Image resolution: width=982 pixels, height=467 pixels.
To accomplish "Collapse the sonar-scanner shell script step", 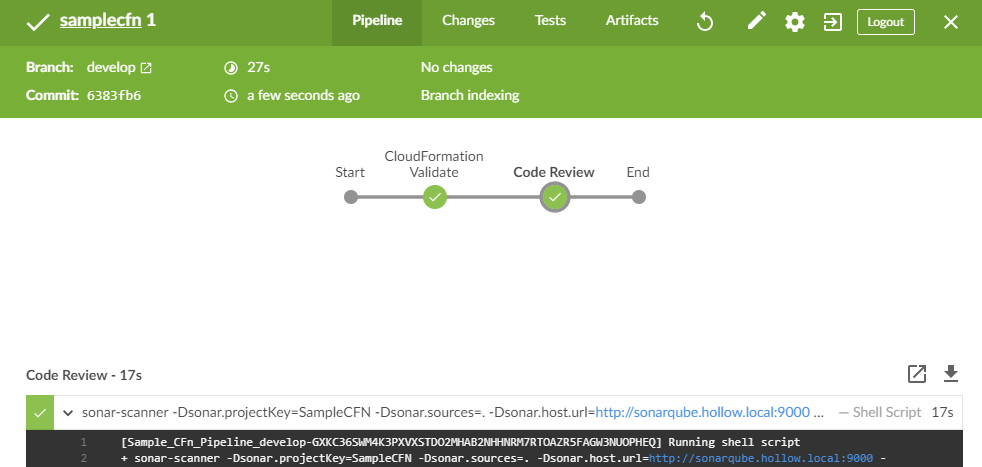I will tap(68, 412).
